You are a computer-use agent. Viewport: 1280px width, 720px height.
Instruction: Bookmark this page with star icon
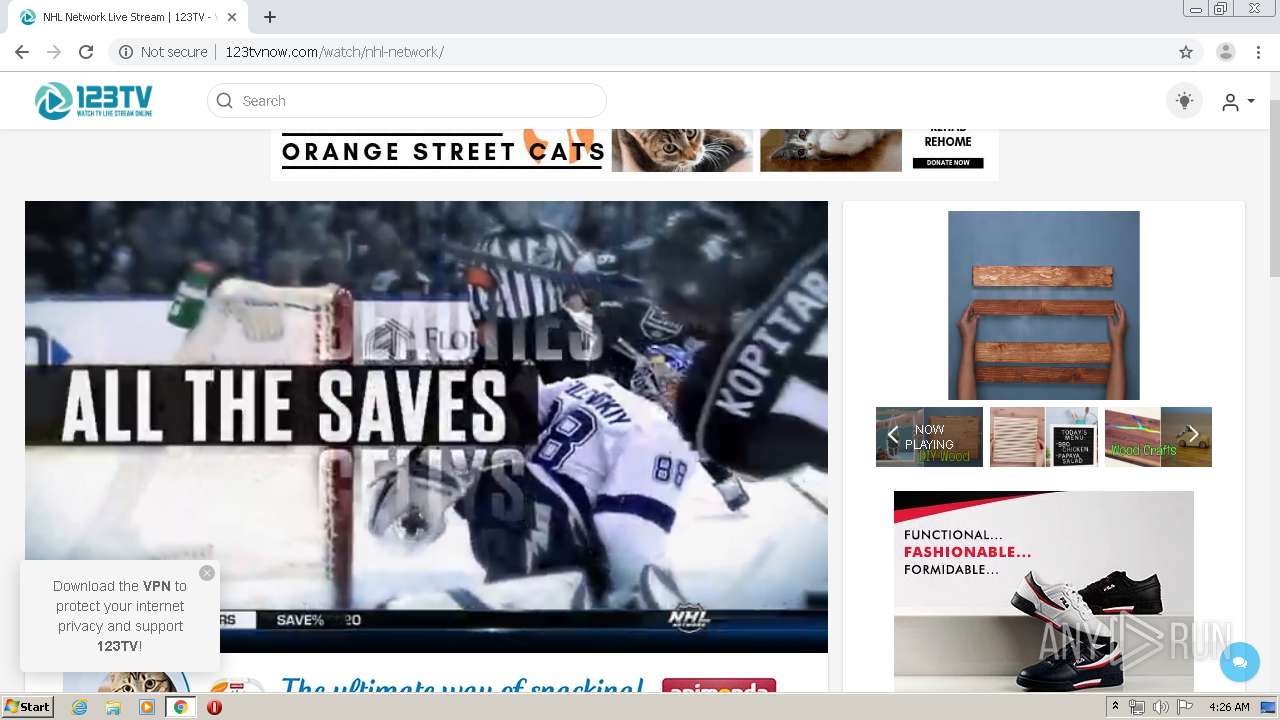click(1186, 52)
